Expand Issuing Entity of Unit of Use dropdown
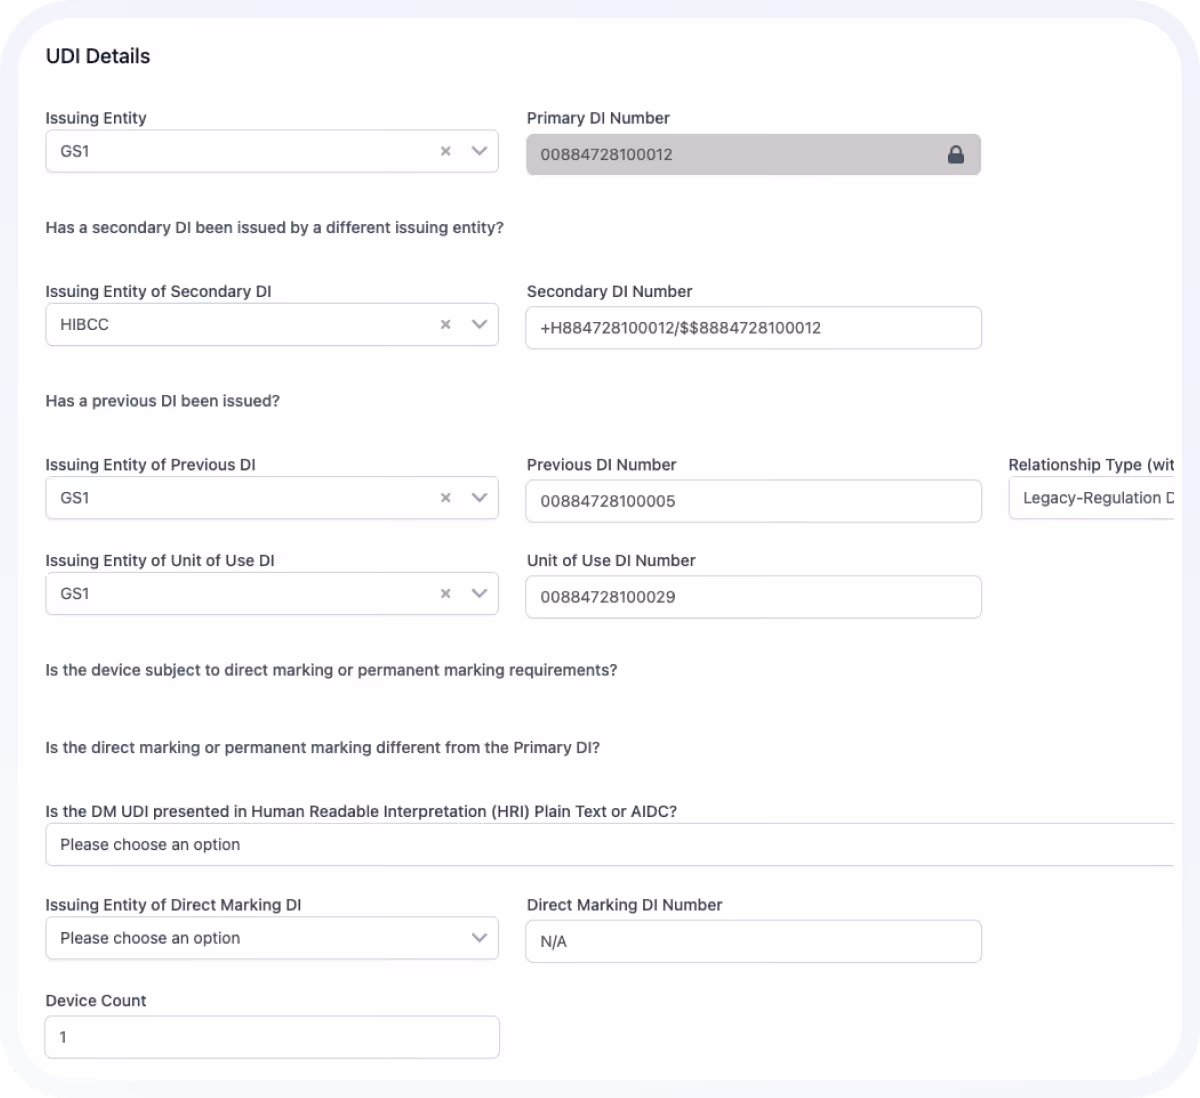 coord(479,594)
